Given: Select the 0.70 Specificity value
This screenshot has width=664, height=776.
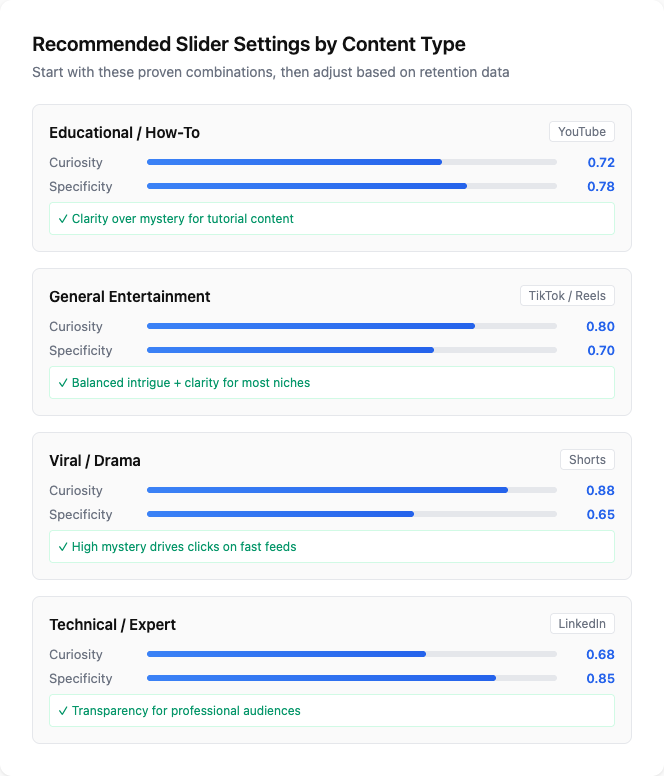Looking at the screenshot, I should (x=601, y=350).
